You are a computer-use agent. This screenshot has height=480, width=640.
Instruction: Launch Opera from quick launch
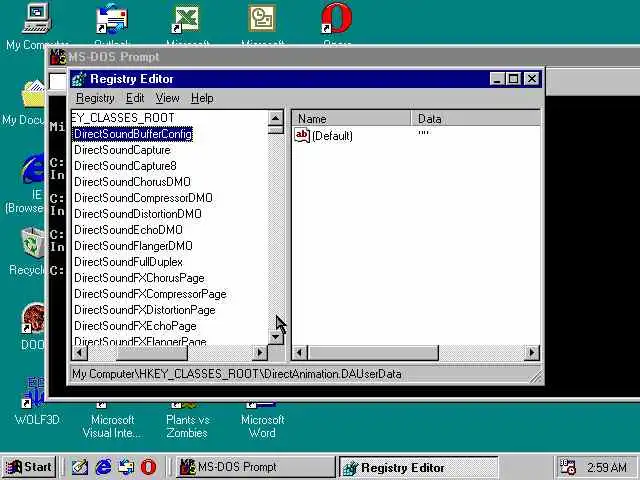149,467
